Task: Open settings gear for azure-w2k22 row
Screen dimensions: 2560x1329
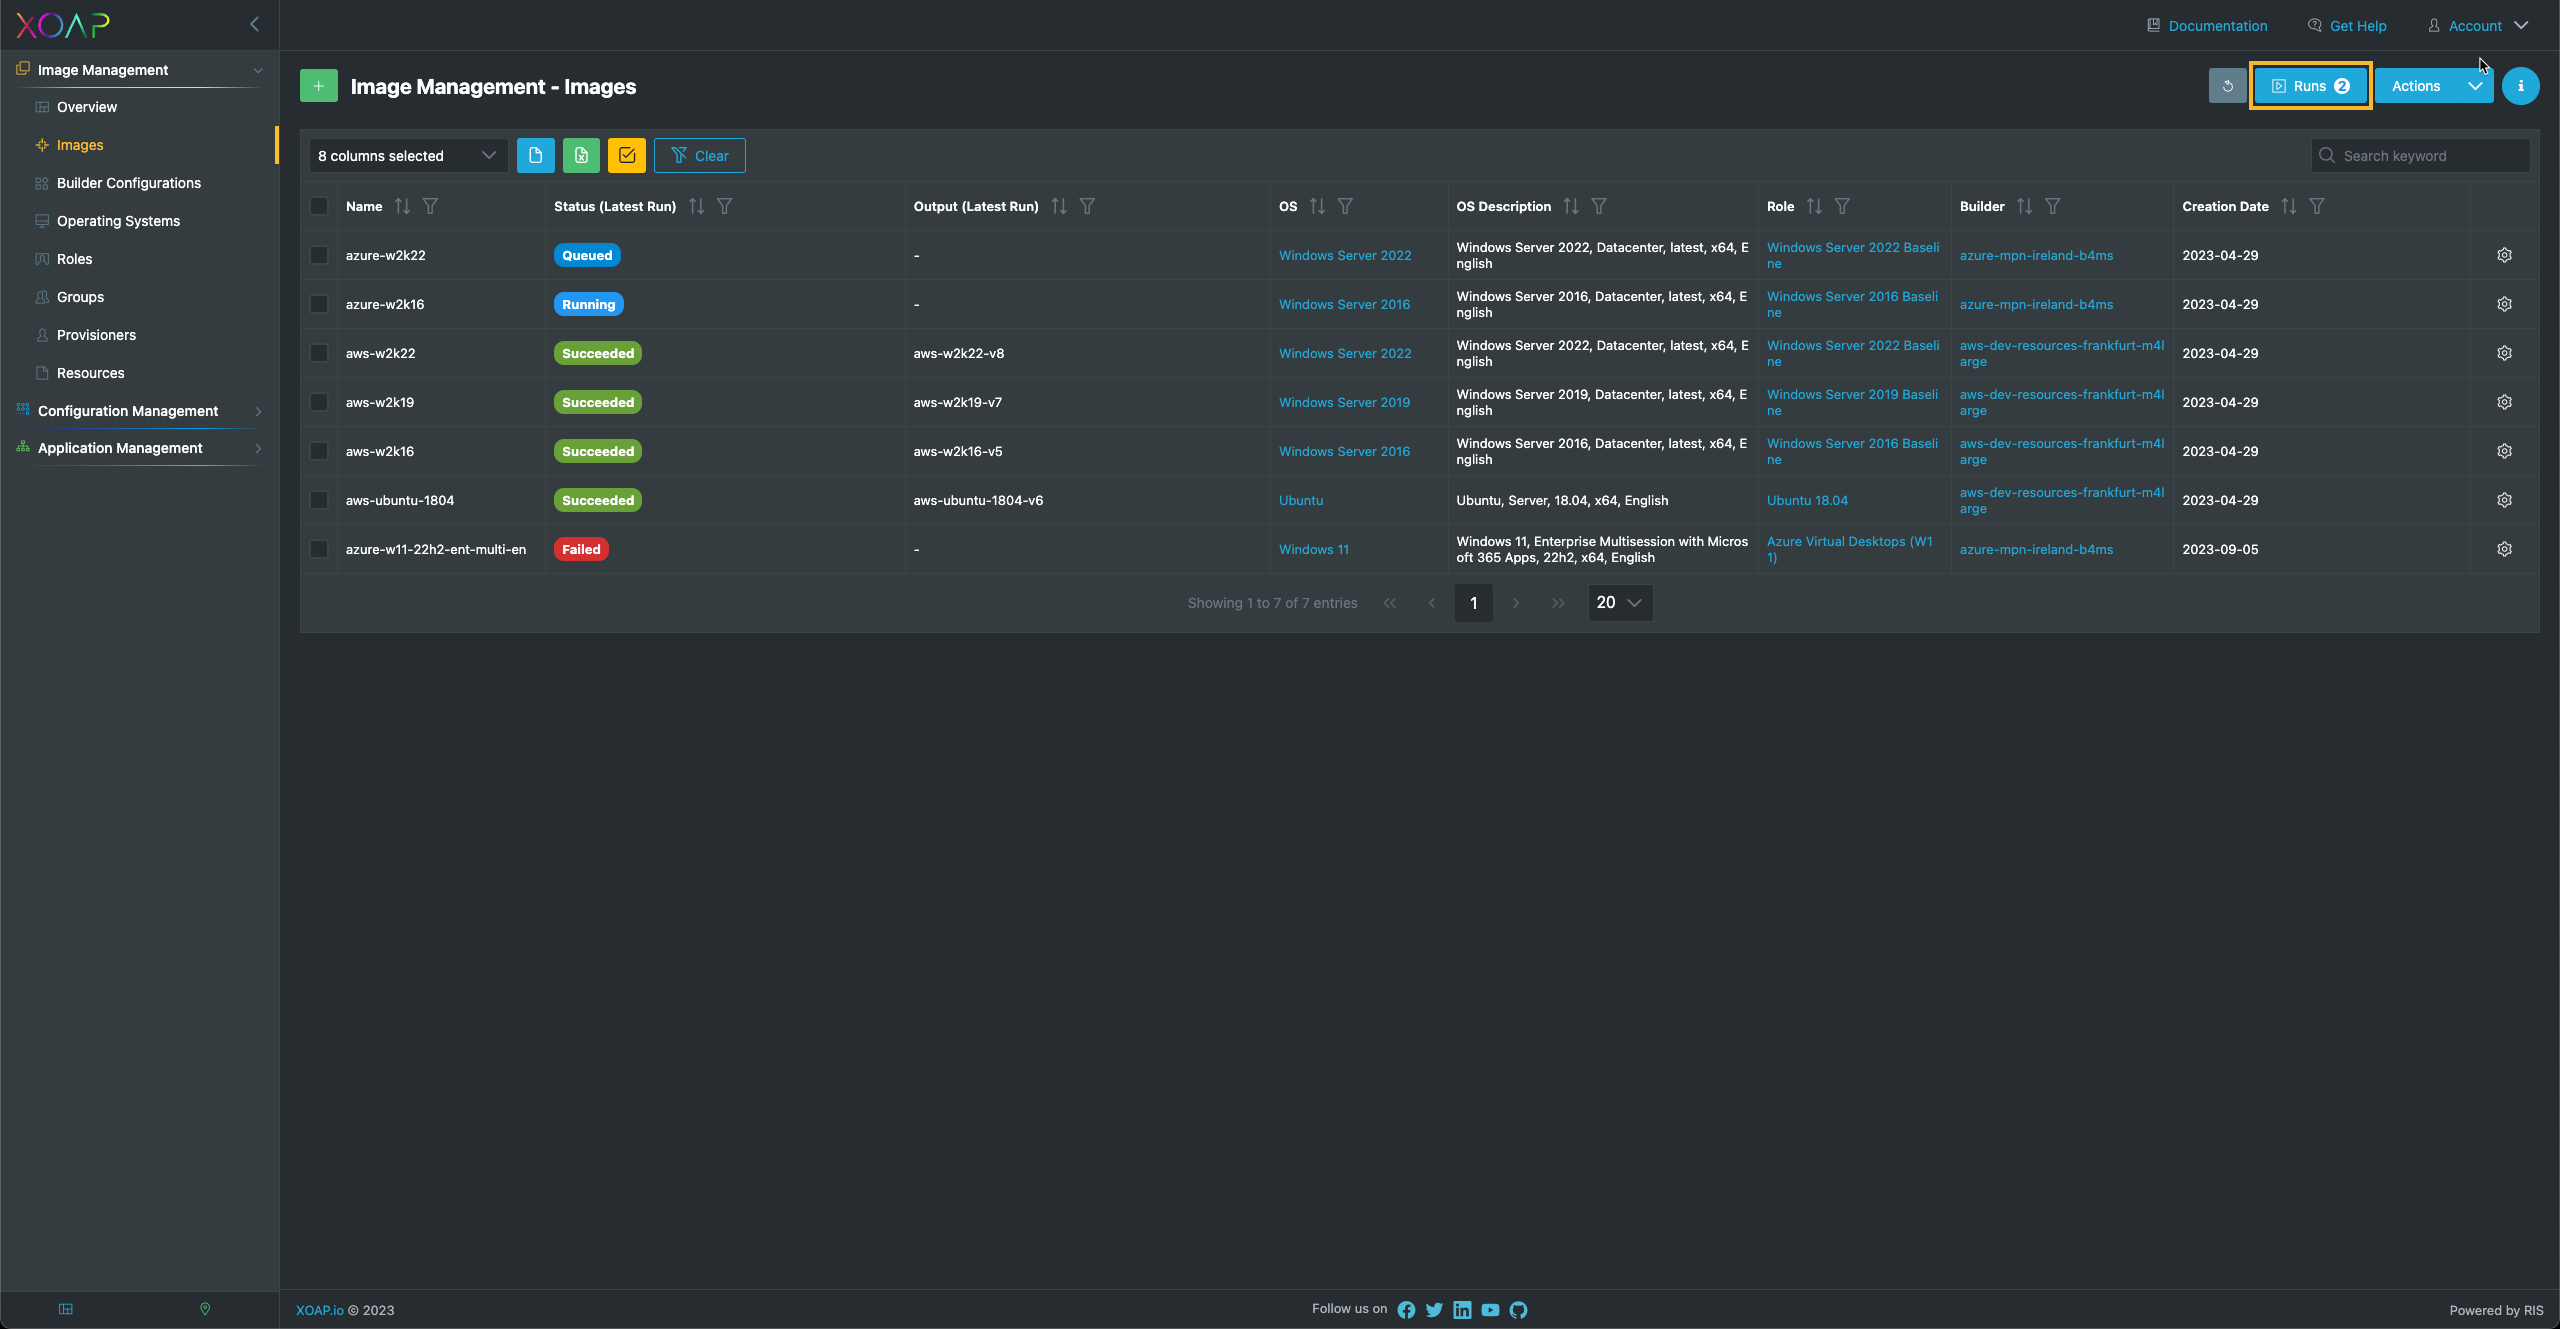Action: [2504, 255]
